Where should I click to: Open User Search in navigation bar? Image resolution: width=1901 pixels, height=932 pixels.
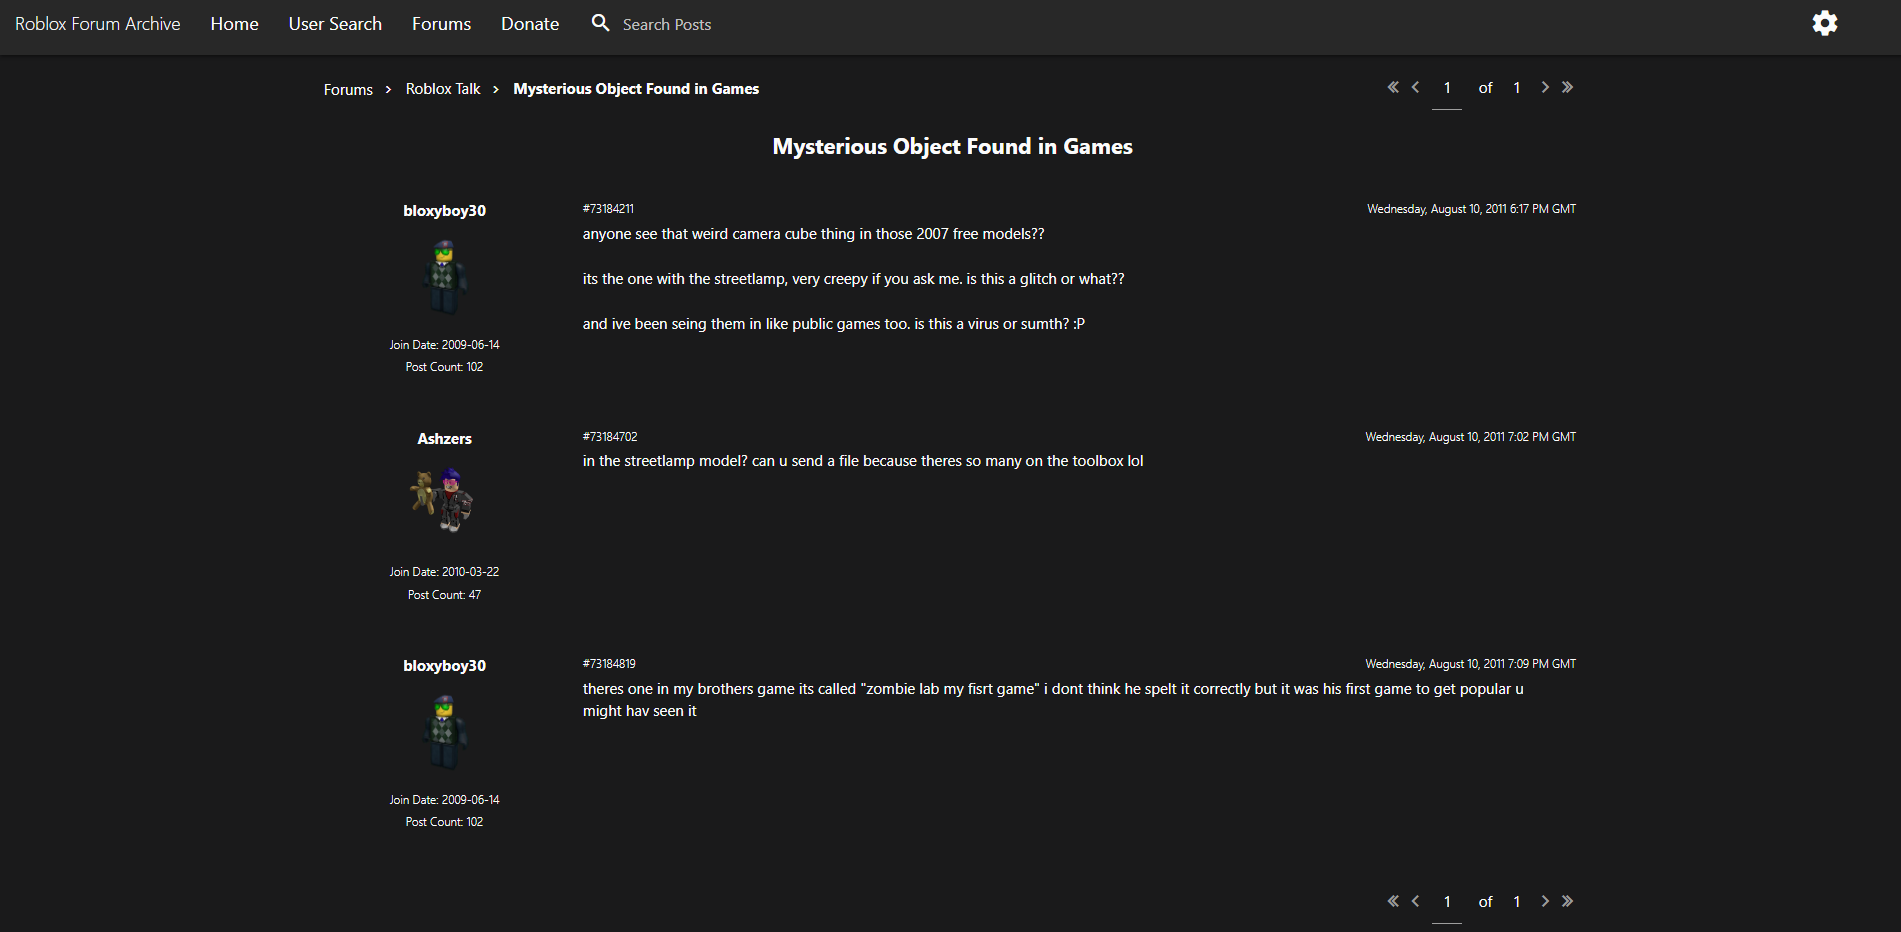tap(335, 24)
